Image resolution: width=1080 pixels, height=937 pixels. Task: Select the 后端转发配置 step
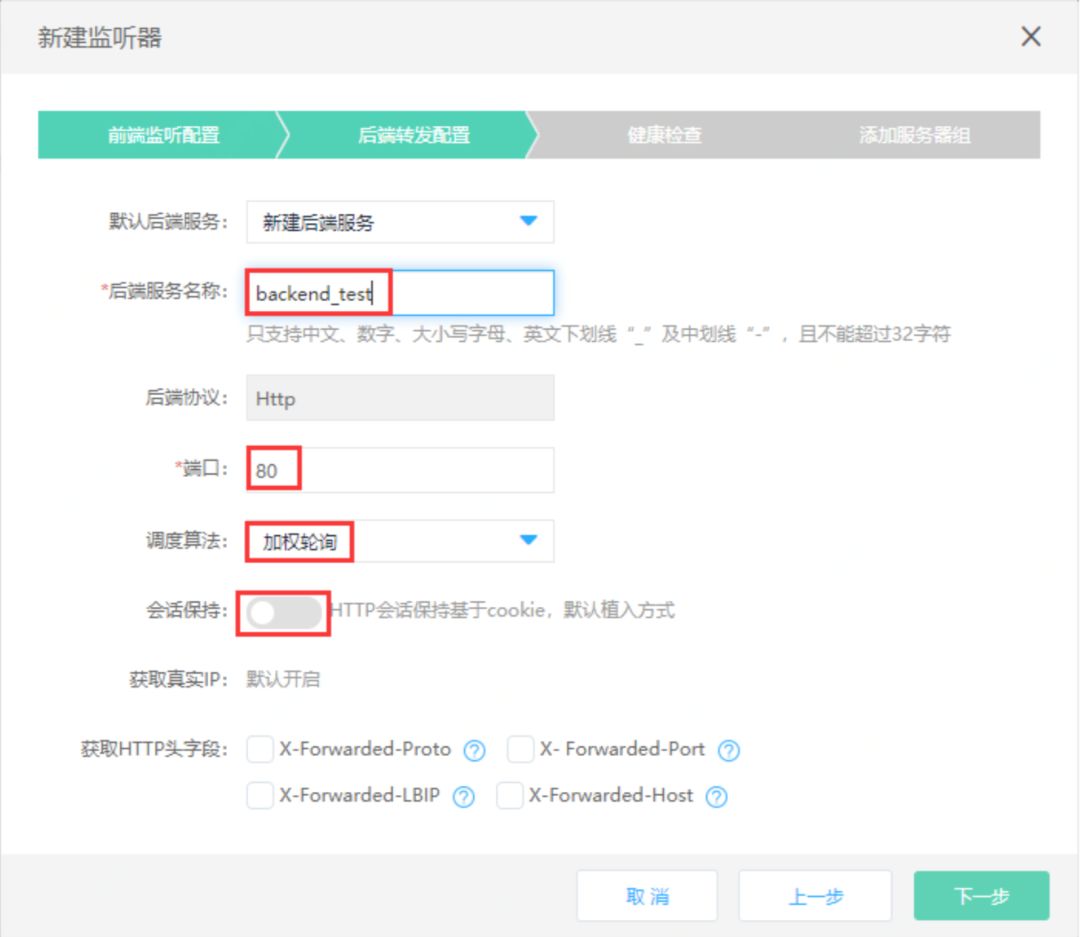(413, 134)
